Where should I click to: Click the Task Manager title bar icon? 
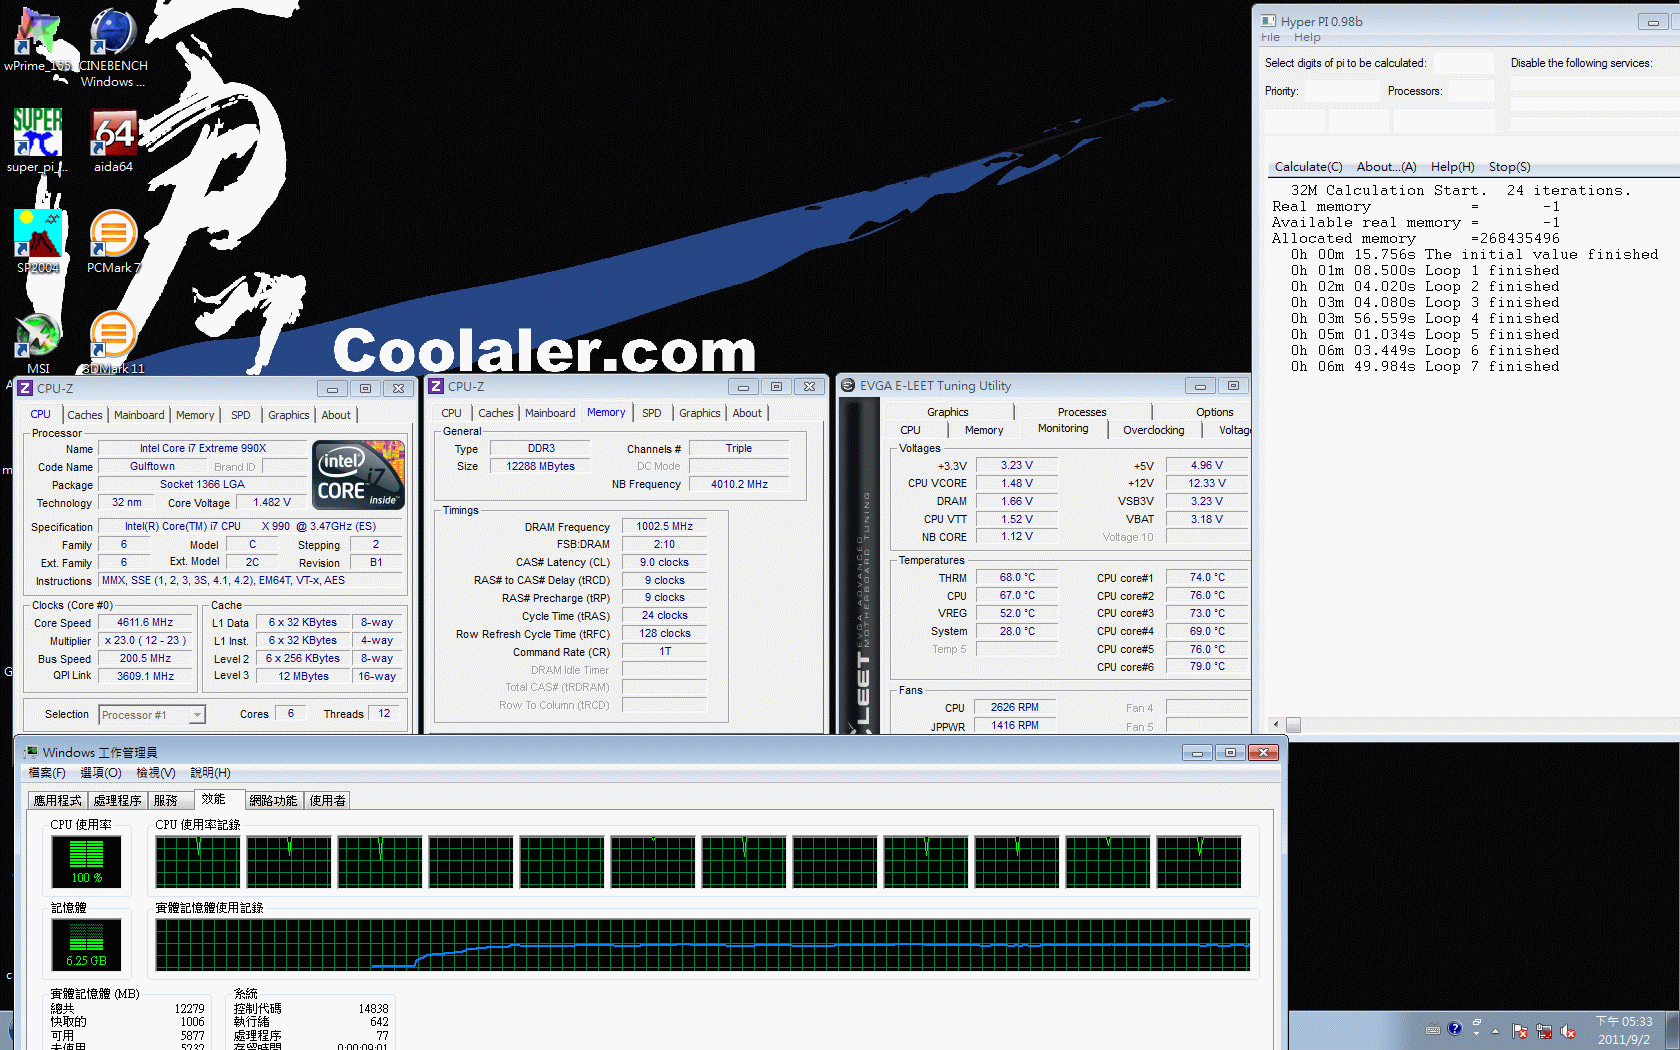[x=31, y=752]
